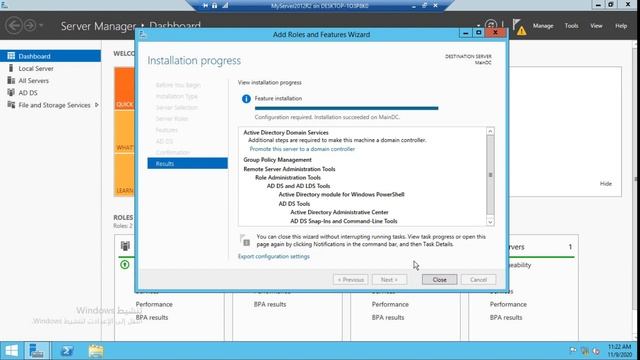
Task: Click BPA results in the first role tile
Action: click(x=151, y=317)
